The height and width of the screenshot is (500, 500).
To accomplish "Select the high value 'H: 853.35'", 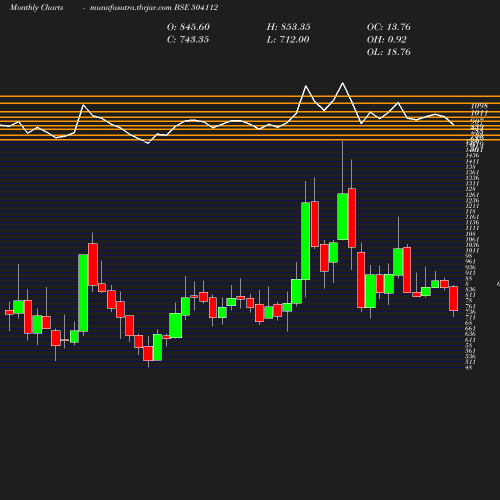I will [288, 27].
